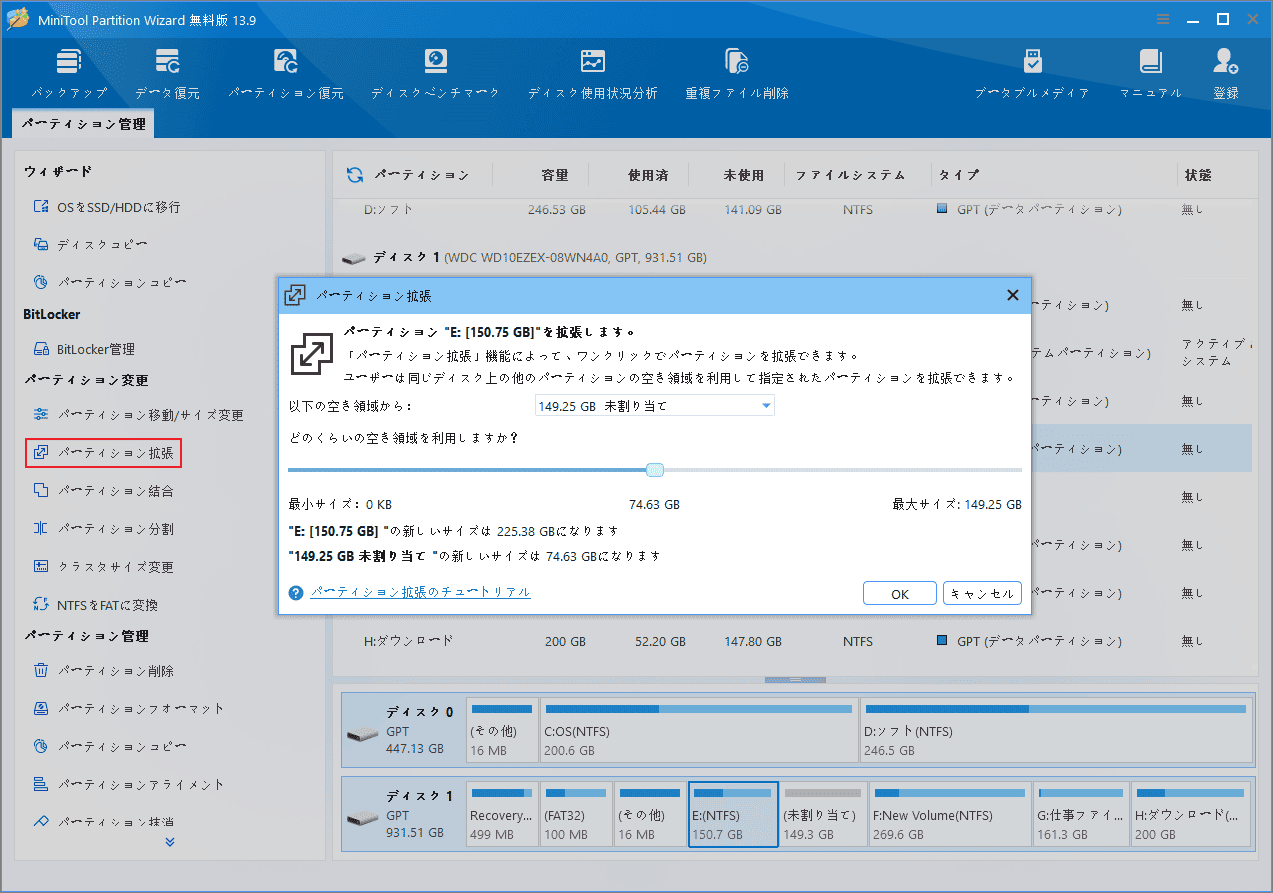
Task: Select D:ソフト(NTFS) block on ディスク 0
Action: 1055,729
